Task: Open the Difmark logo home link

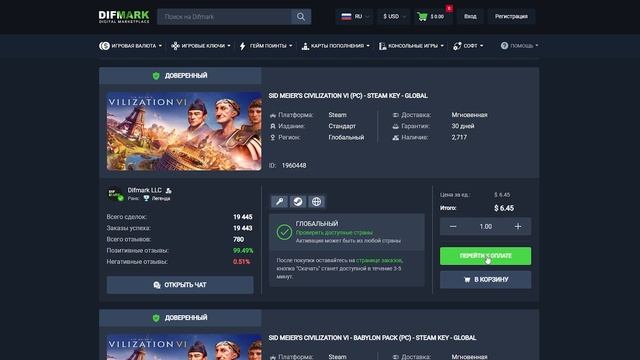Action: point(124,17)
